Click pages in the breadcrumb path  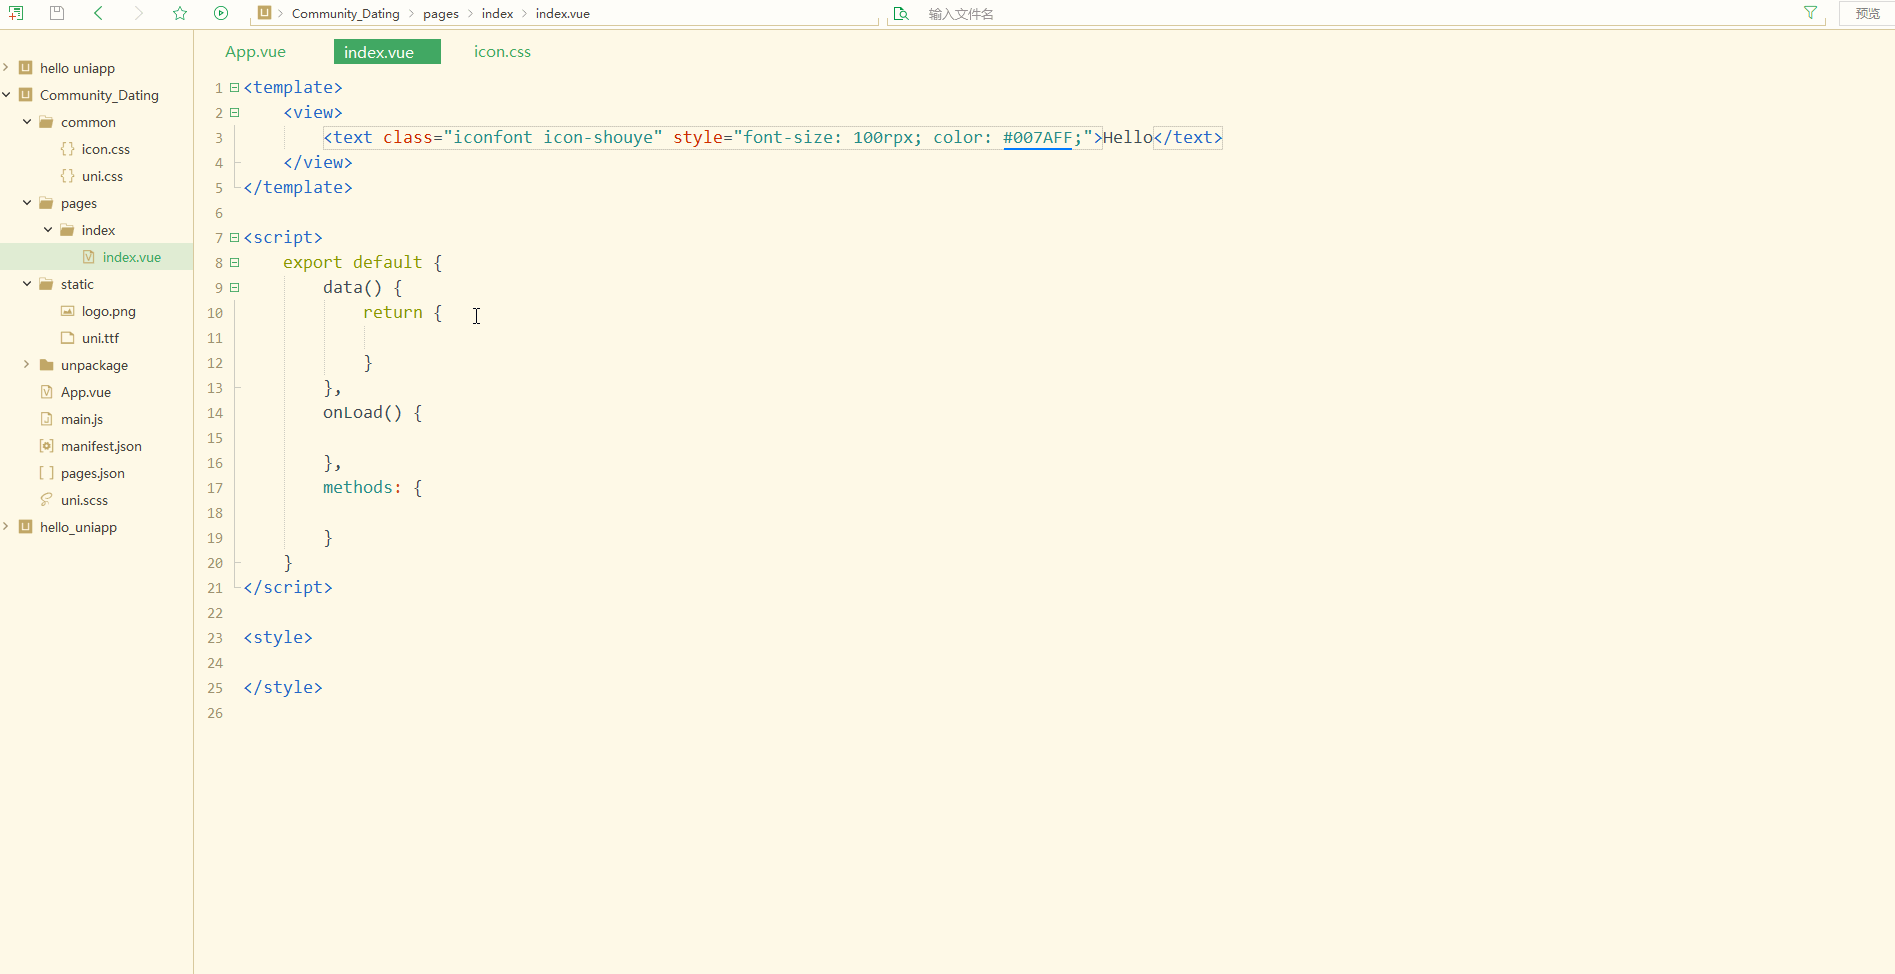tap(440, 14)
